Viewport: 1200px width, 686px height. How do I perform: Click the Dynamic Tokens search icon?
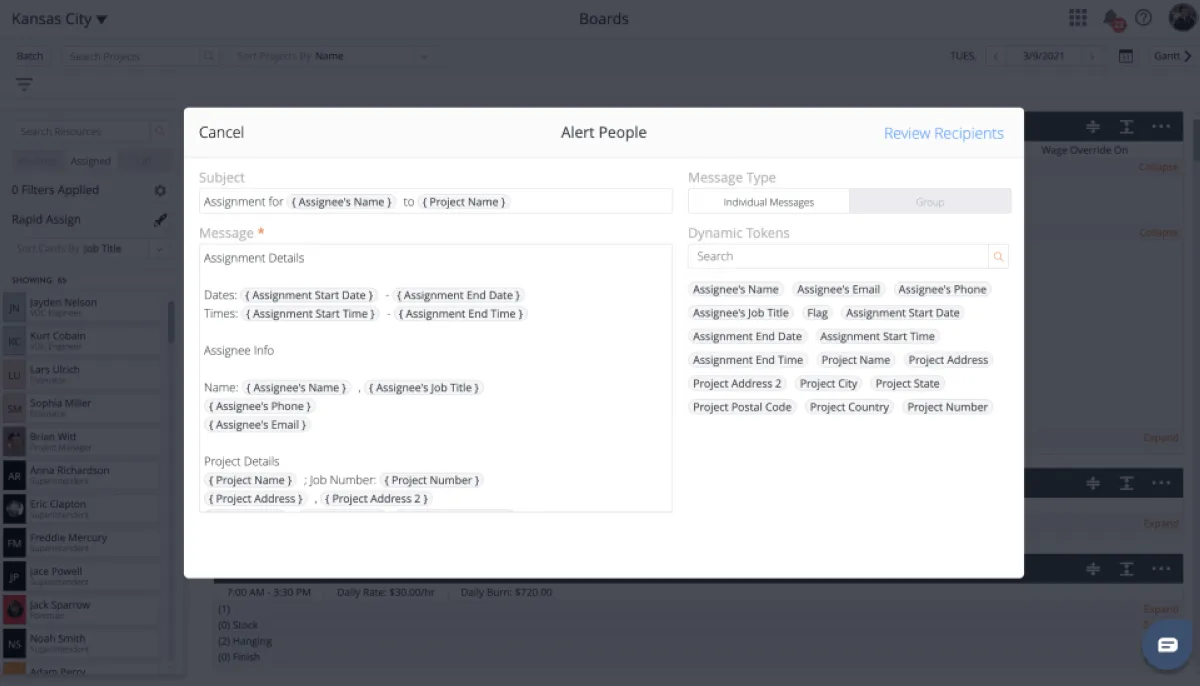[997, 257]
